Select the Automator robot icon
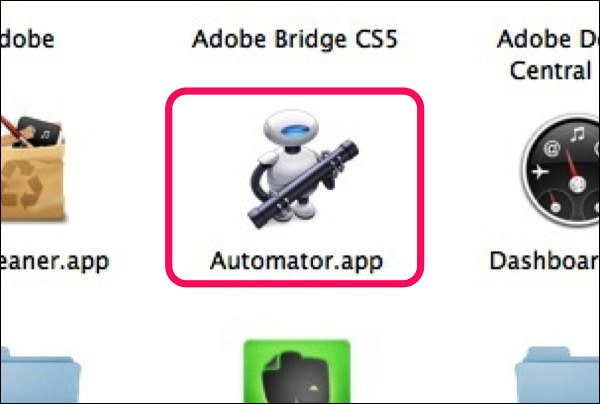 (x=302, y=169)
